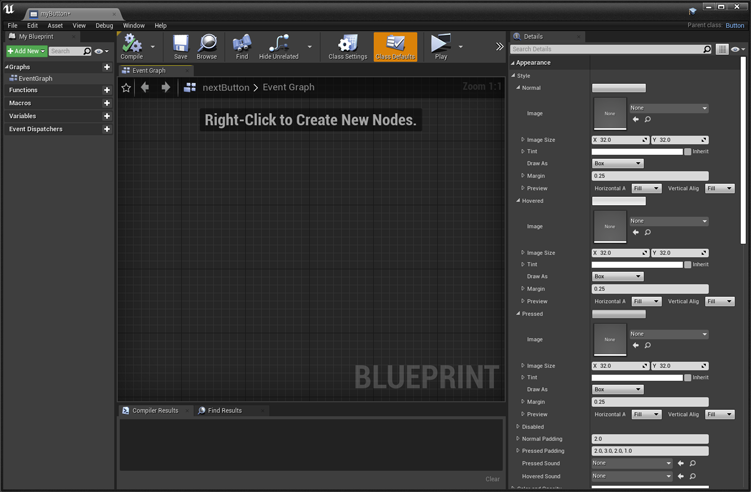Use selected asset for Normal image

(x=636, y=119)
